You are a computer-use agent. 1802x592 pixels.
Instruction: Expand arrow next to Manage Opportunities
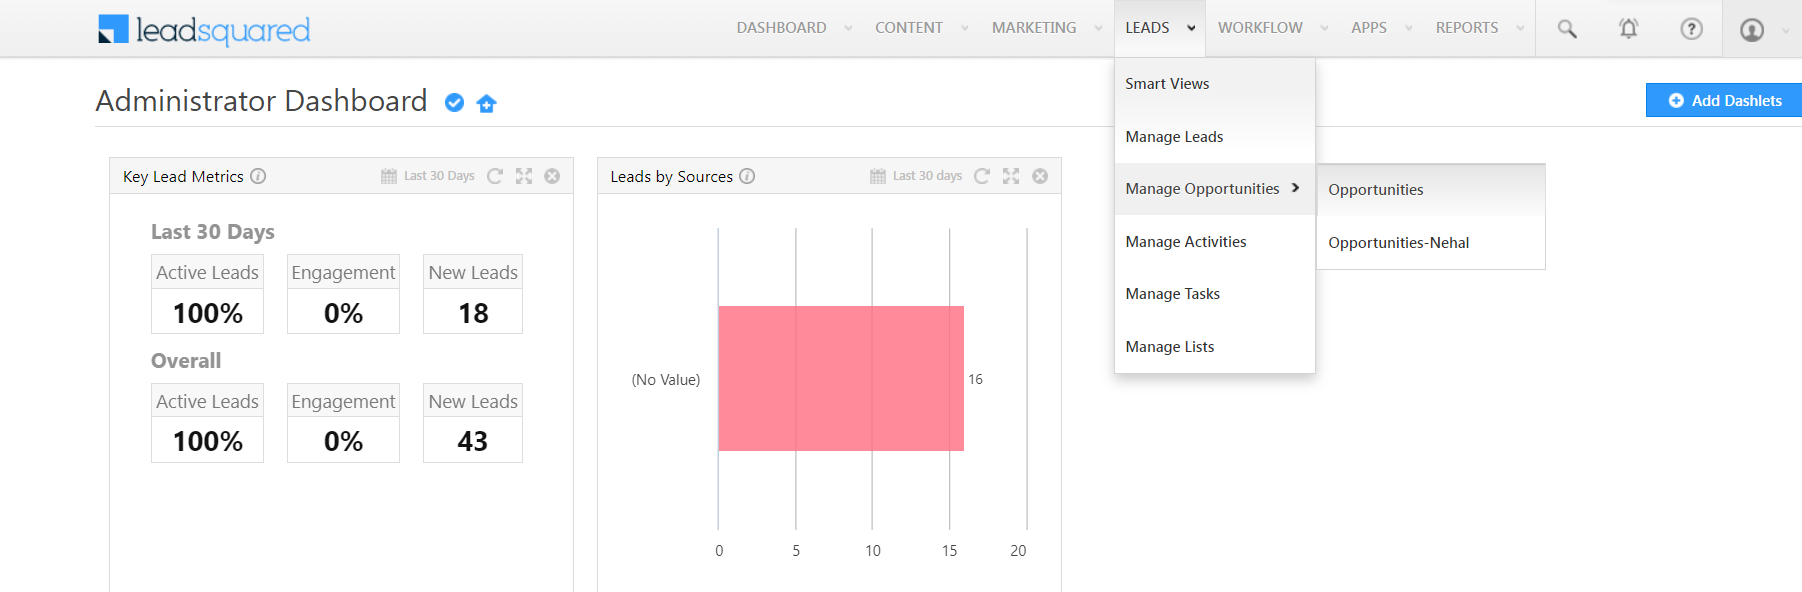pos(1296,188)
